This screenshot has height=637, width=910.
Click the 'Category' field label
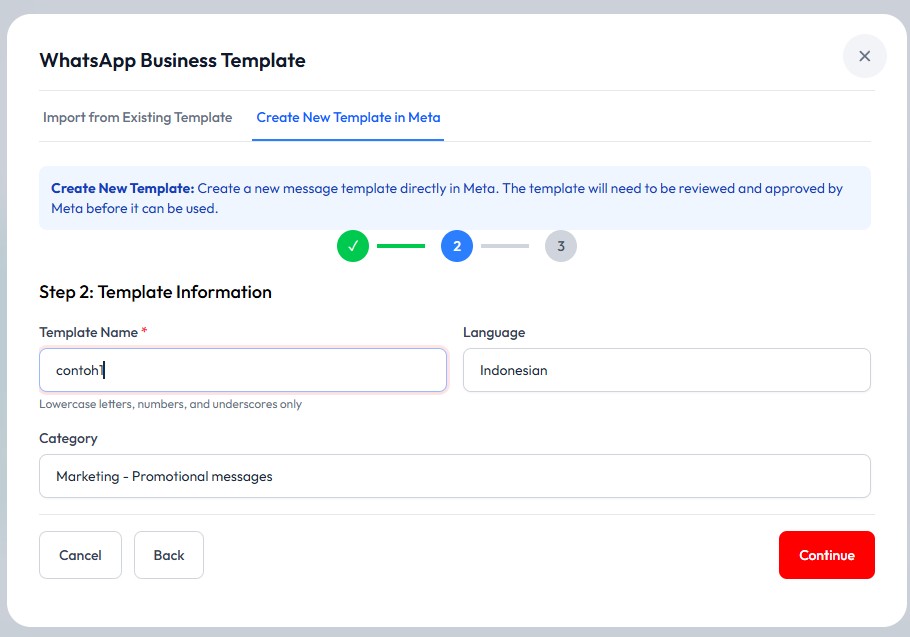click(68, 439)
